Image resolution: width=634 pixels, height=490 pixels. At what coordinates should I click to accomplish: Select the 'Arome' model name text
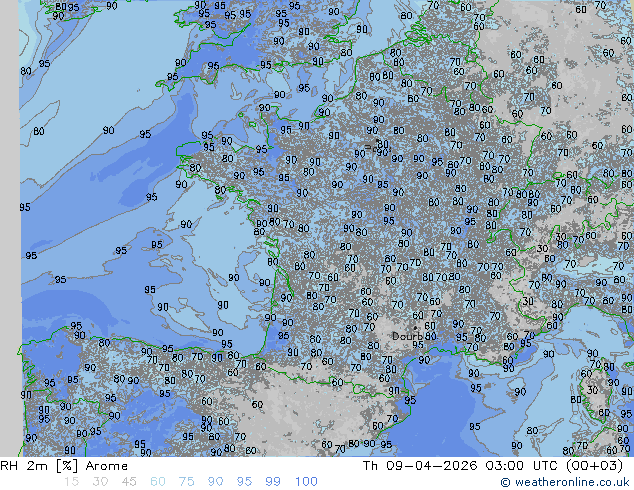(107, 466)
